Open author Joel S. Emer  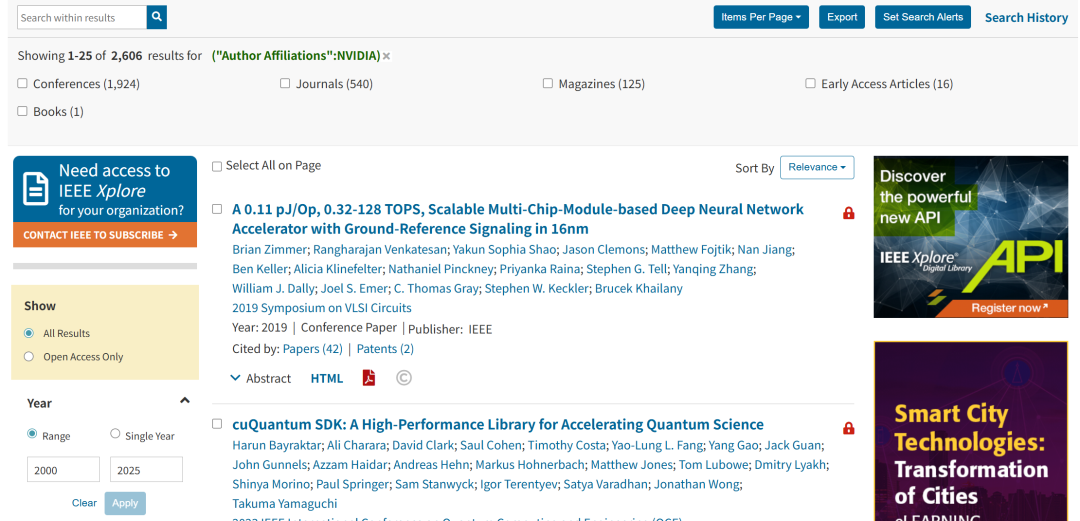pos(354,289)
